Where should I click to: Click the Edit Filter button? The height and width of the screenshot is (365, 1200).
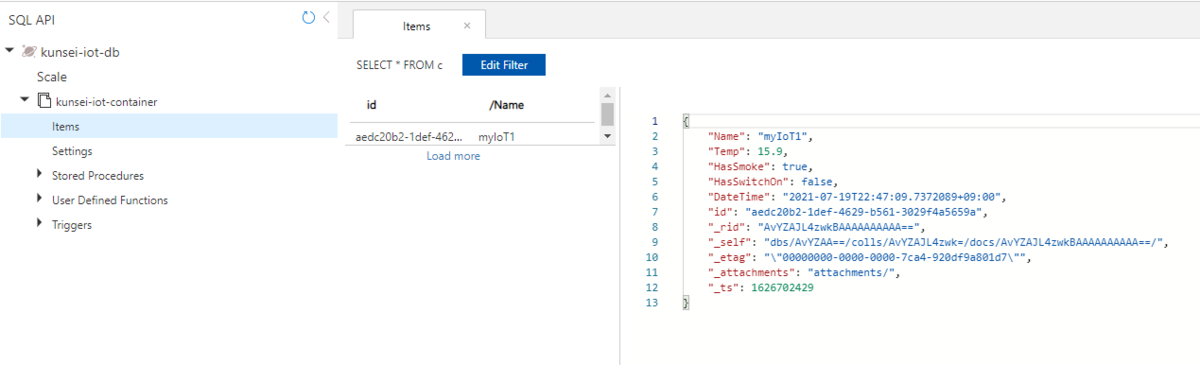(x=504, y=65)
